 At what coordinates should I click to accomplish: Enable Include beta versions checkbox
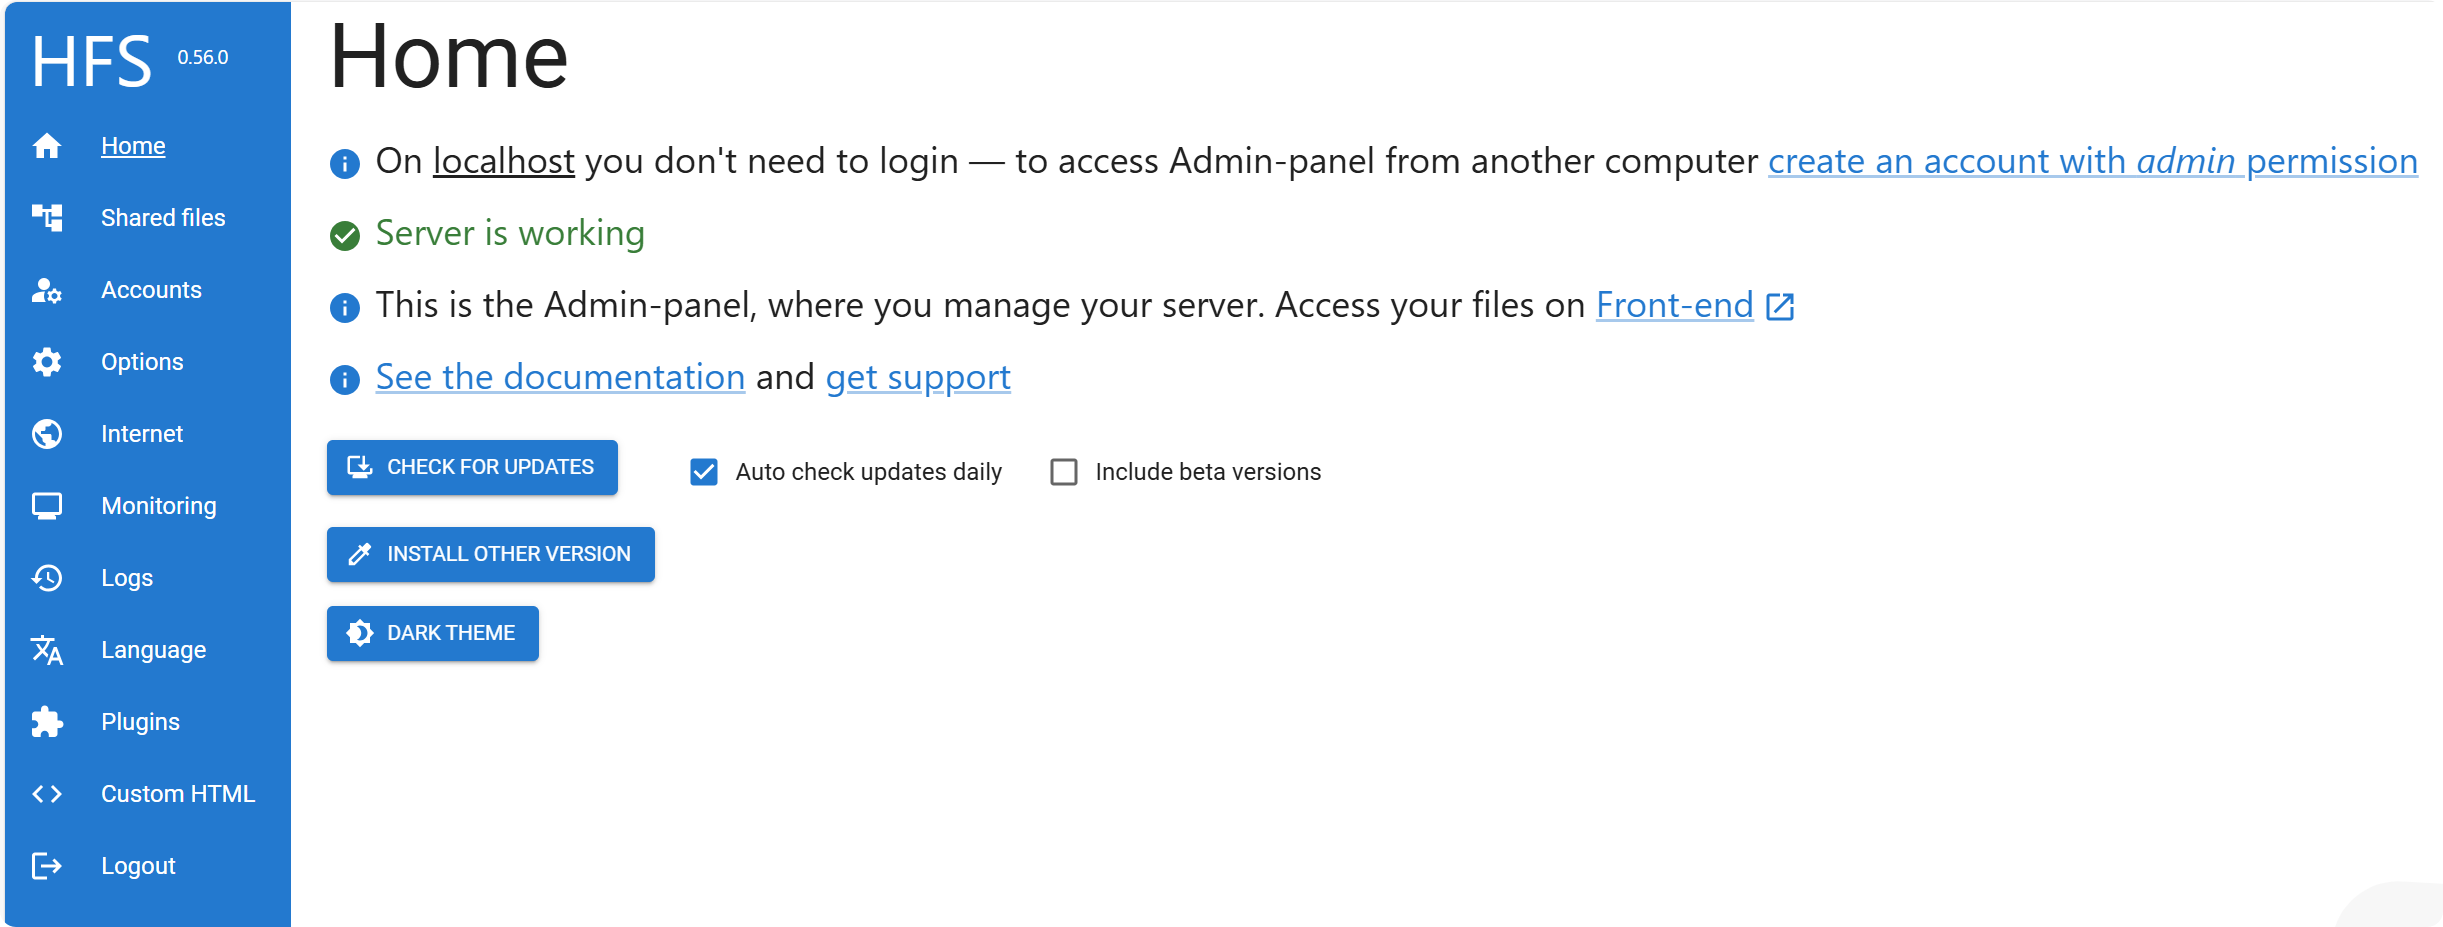click(x=1064, y=472)
